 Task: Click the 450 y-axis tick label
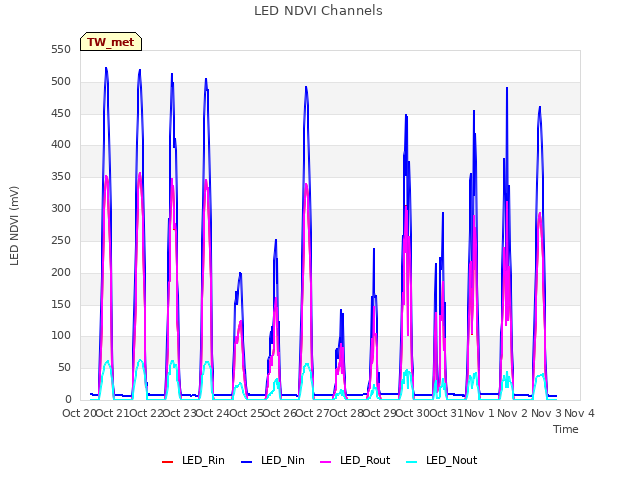[x=61, y=113]
